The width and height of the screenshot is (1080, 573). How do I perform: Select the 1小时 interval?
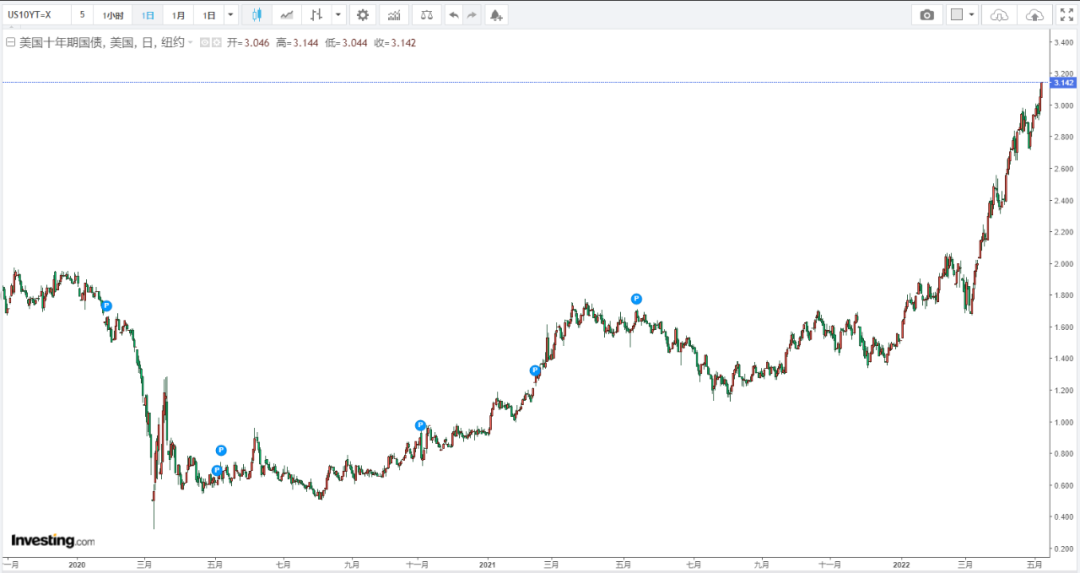point(113,15)
